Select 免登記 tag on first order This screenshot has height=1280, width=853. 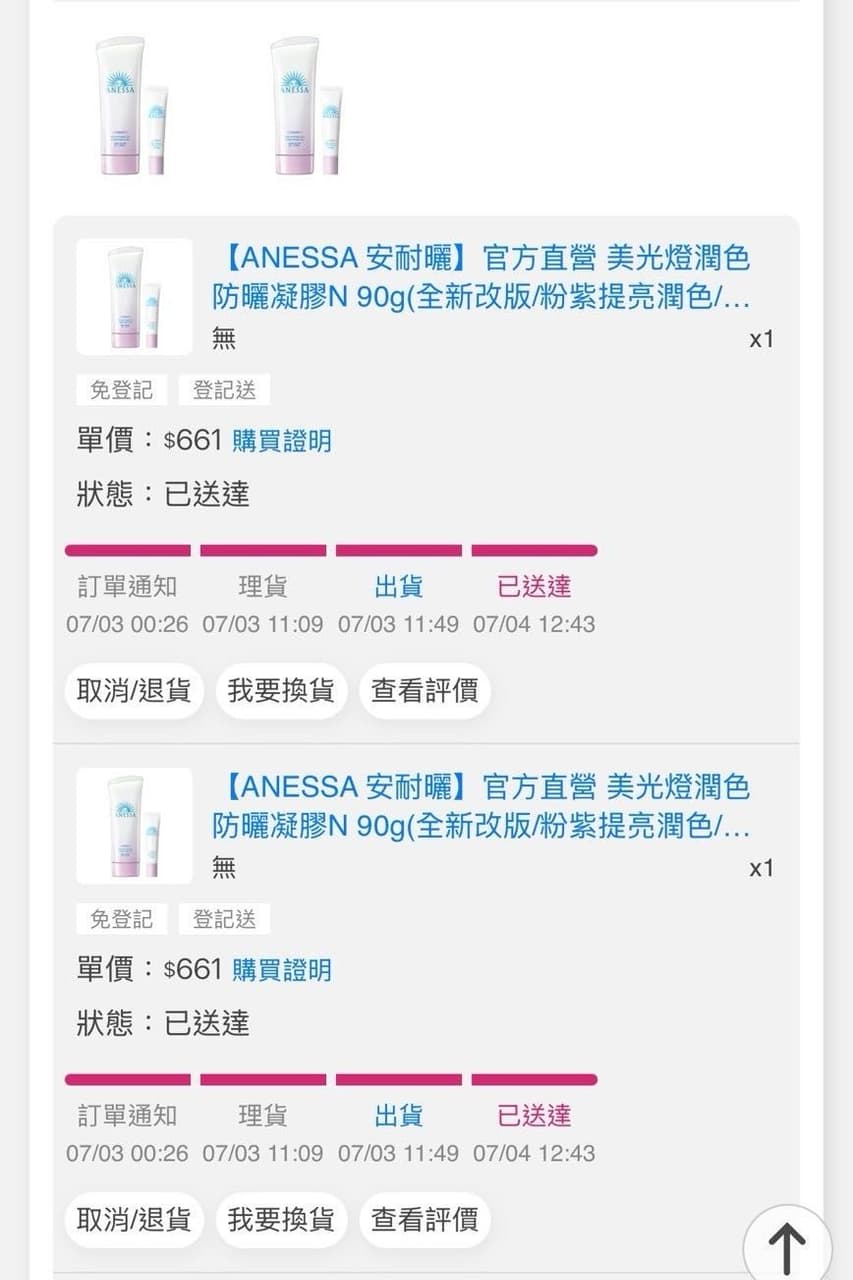122,390
